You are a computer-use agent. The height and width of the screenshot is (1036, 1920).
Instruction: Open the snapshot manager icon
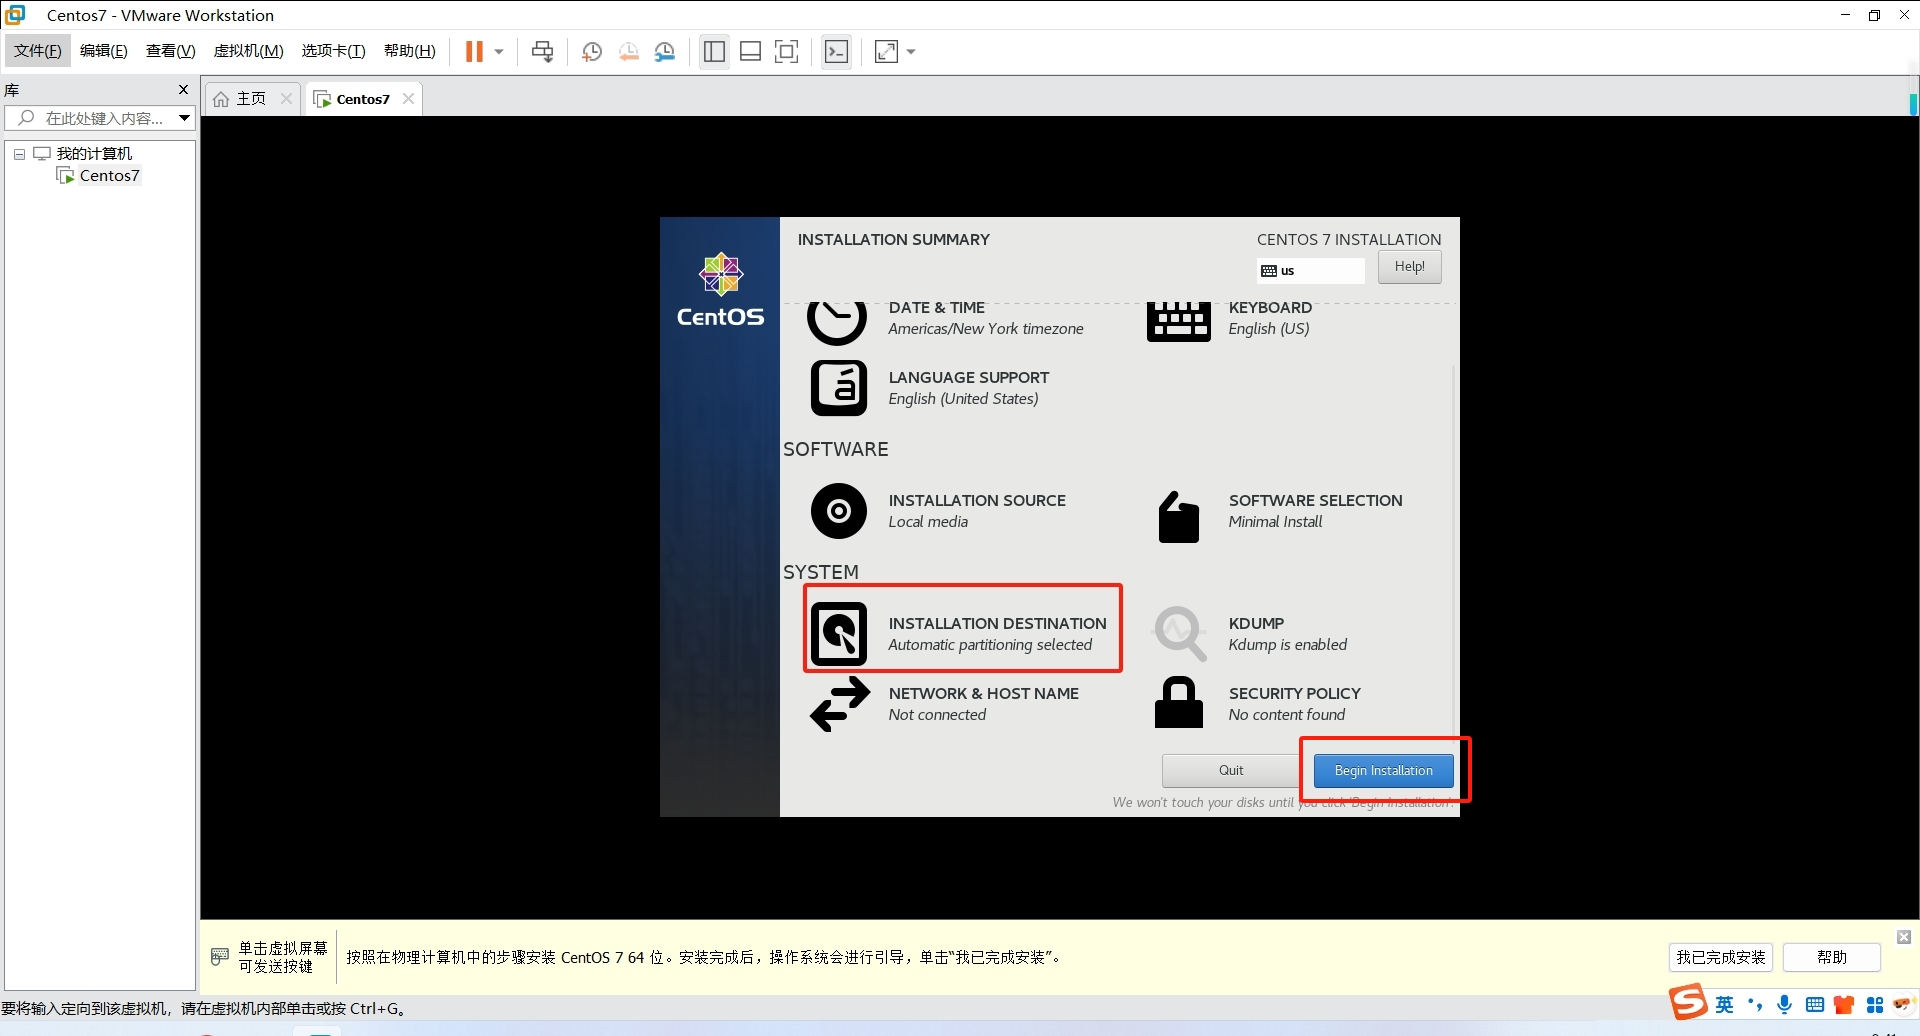[665, 52]
